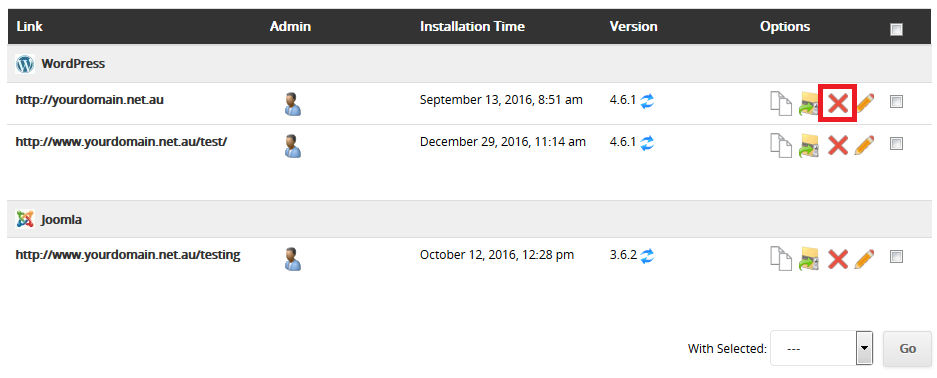This screenshot has width=937, height=378.
Task: Remove the yourdomain.net.au WordPress installation
Action: click(x=838, y=103)
